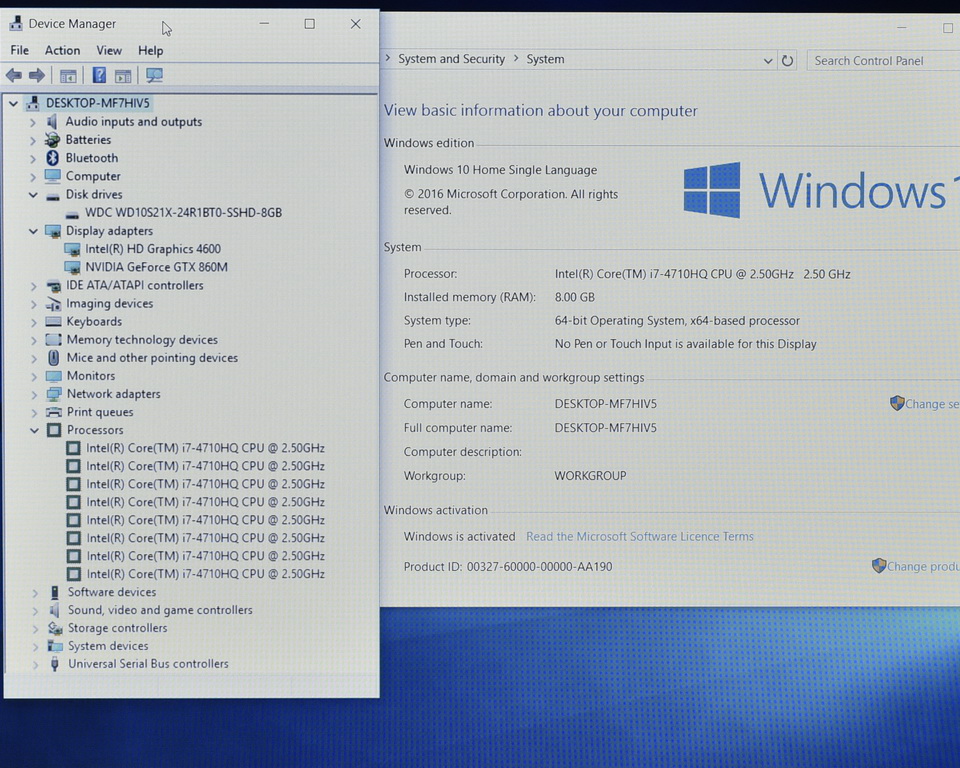Click the Product ID 00327-60000-00000-AA190 text
Image resolution: width=960 pixels, height=768 pixels.
(508, 567)
